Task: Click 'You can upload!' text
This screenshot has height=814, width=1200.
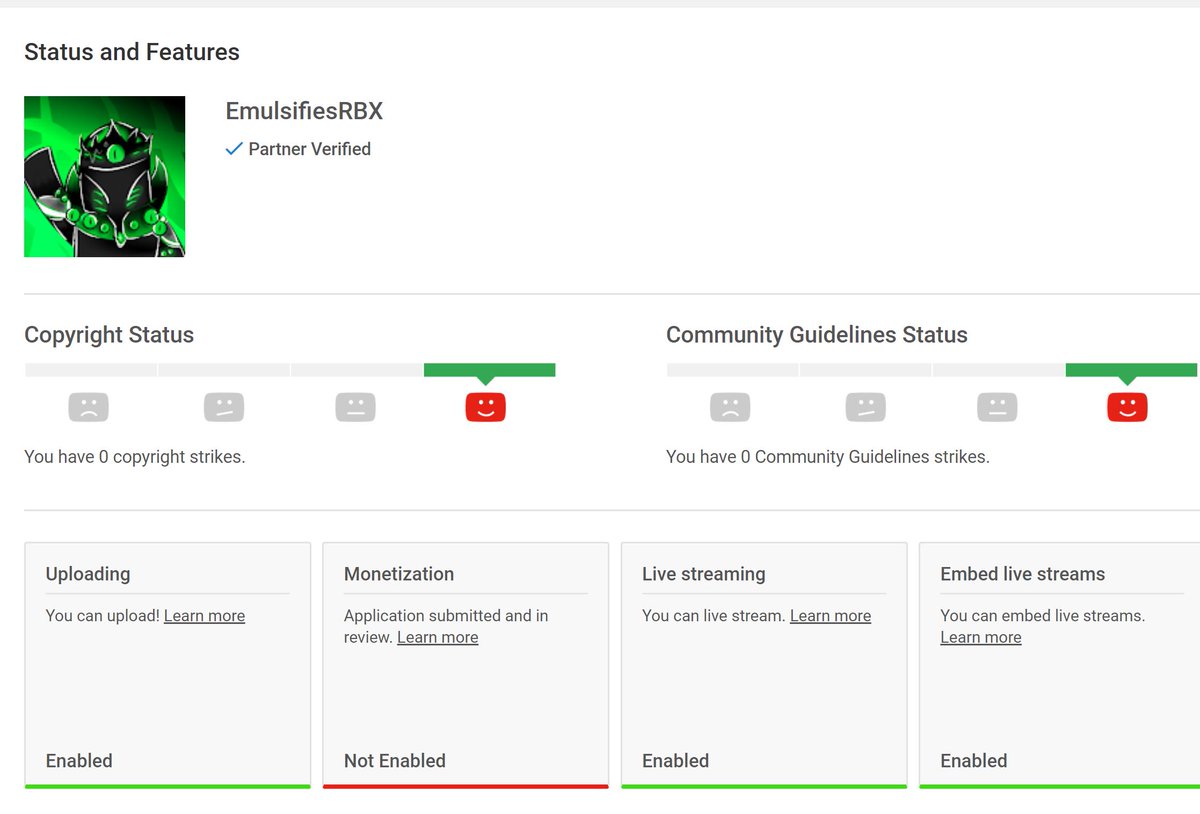Action: pyautogui.click(x=103, y=616)
